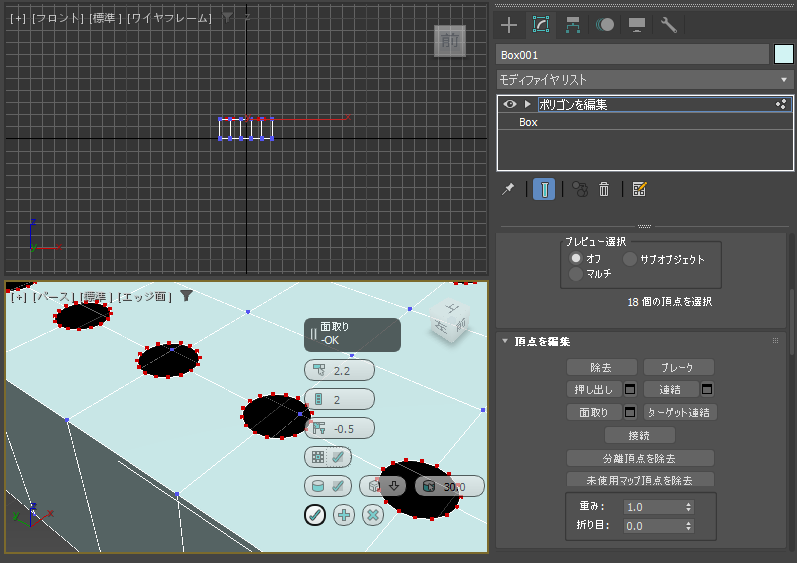Image resolution: width=797 pixels, height=563 pixels.
Task: Open Configure Modifier Sets icon
Action: coord(639,190)
